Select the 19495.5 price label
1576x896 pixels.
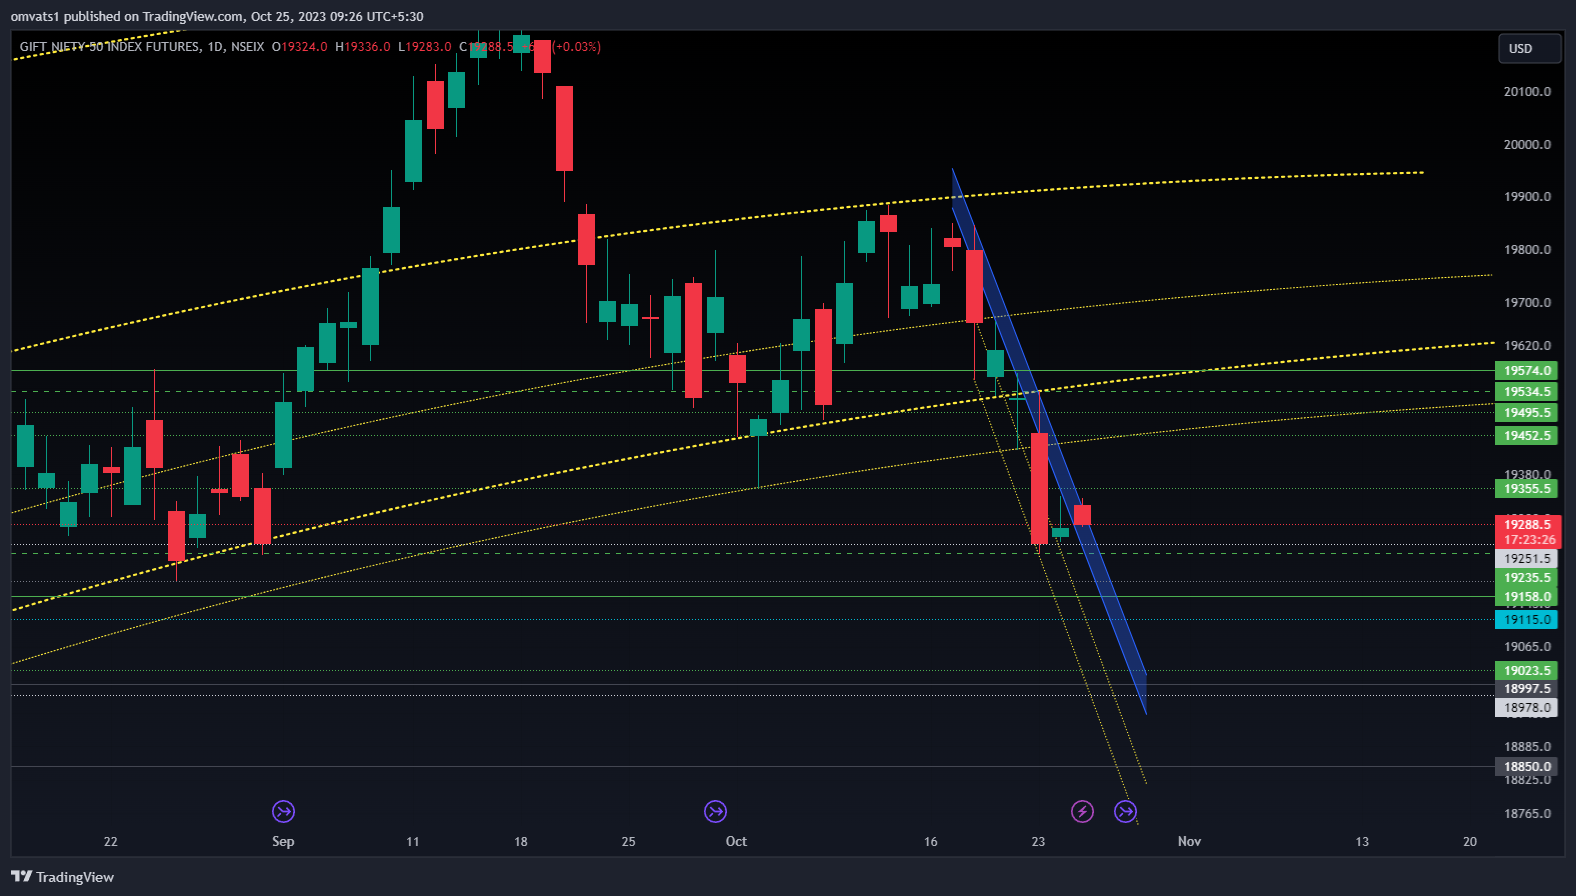(x=1526, y=413)
